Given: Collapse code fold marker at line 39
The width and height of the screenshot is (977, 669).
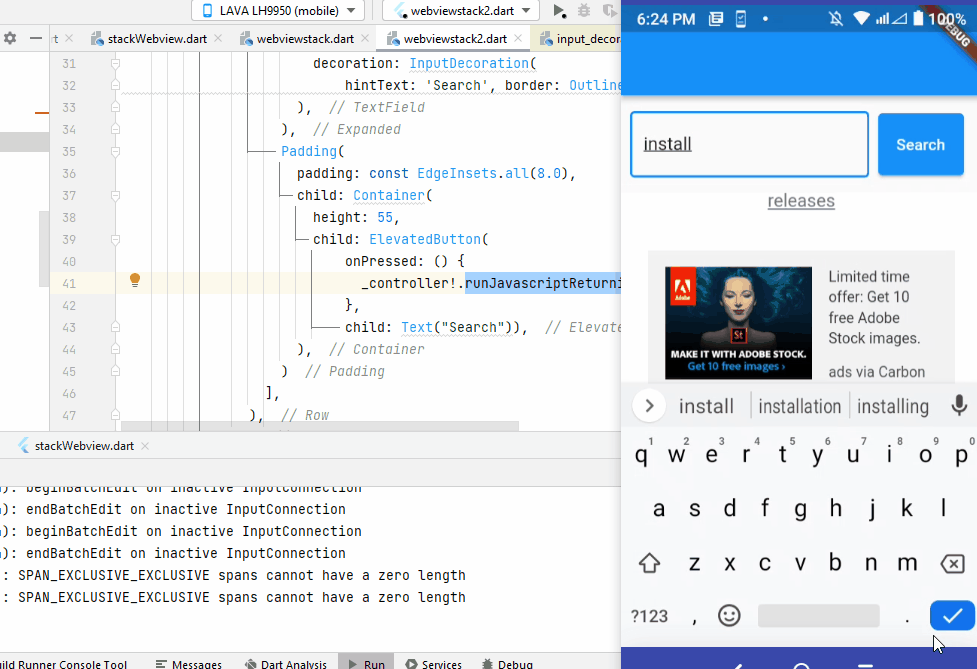Looking at the screenshot, I should [x=115, y=240].
